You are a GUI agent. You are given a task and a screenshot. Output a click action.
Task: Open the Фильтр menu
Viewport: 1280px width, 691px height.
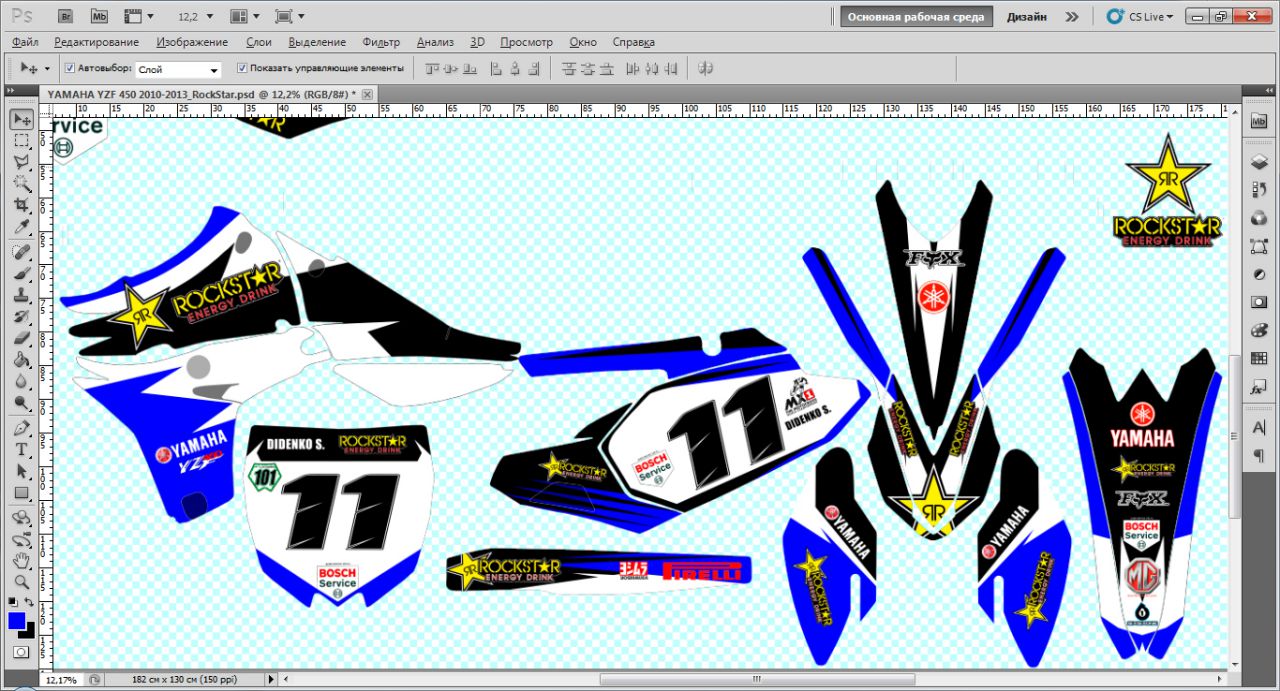point(381,42)
